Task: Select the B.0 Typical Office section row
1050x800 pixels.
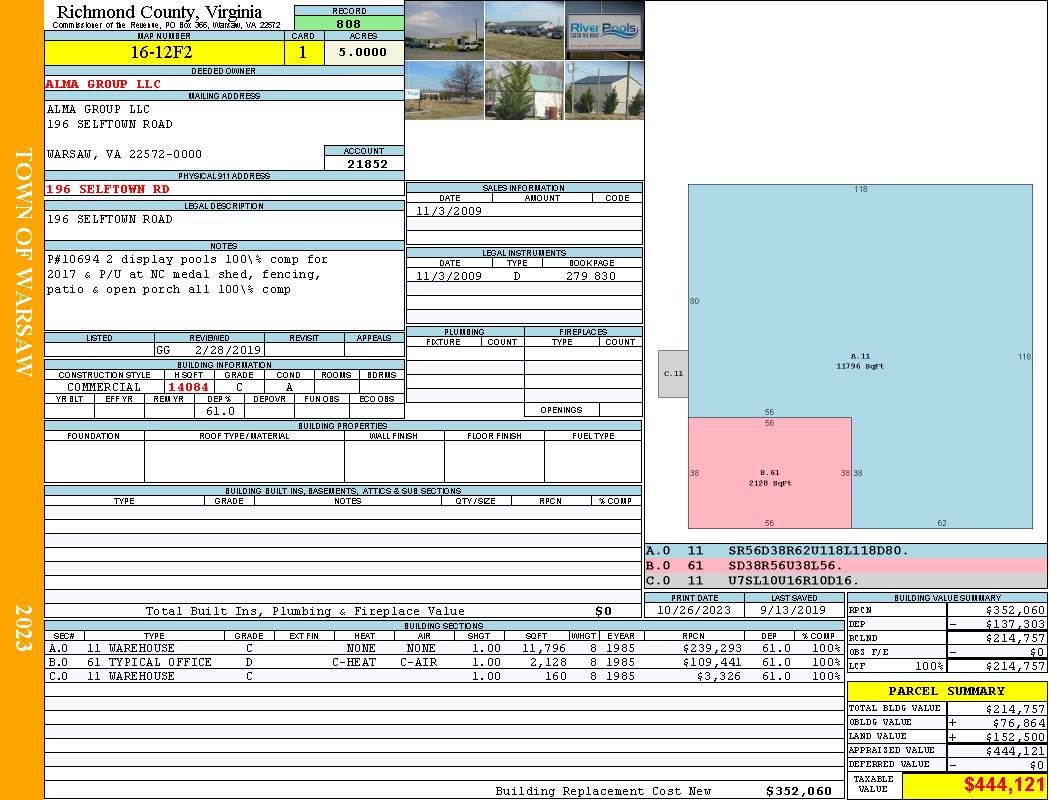Action: point(444,662)
